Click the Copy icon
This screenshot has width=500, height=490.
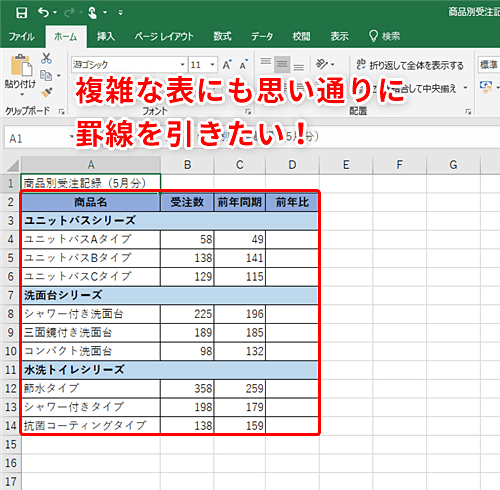(46, 76)
